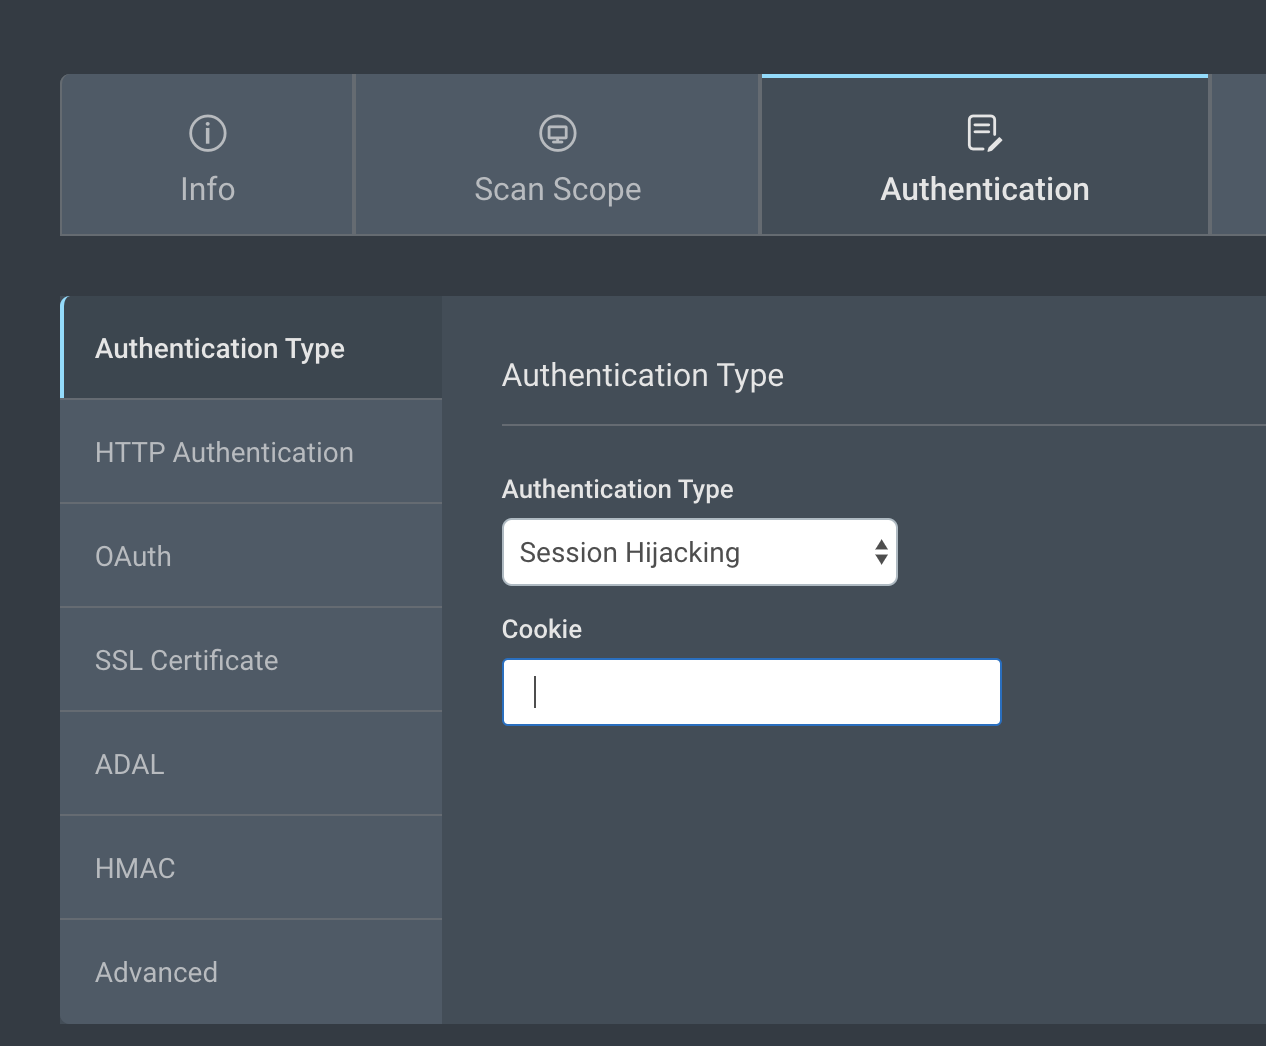1266x1046 pixels.
Task: Select the Authentication tab label
Action: coord(984,189)
